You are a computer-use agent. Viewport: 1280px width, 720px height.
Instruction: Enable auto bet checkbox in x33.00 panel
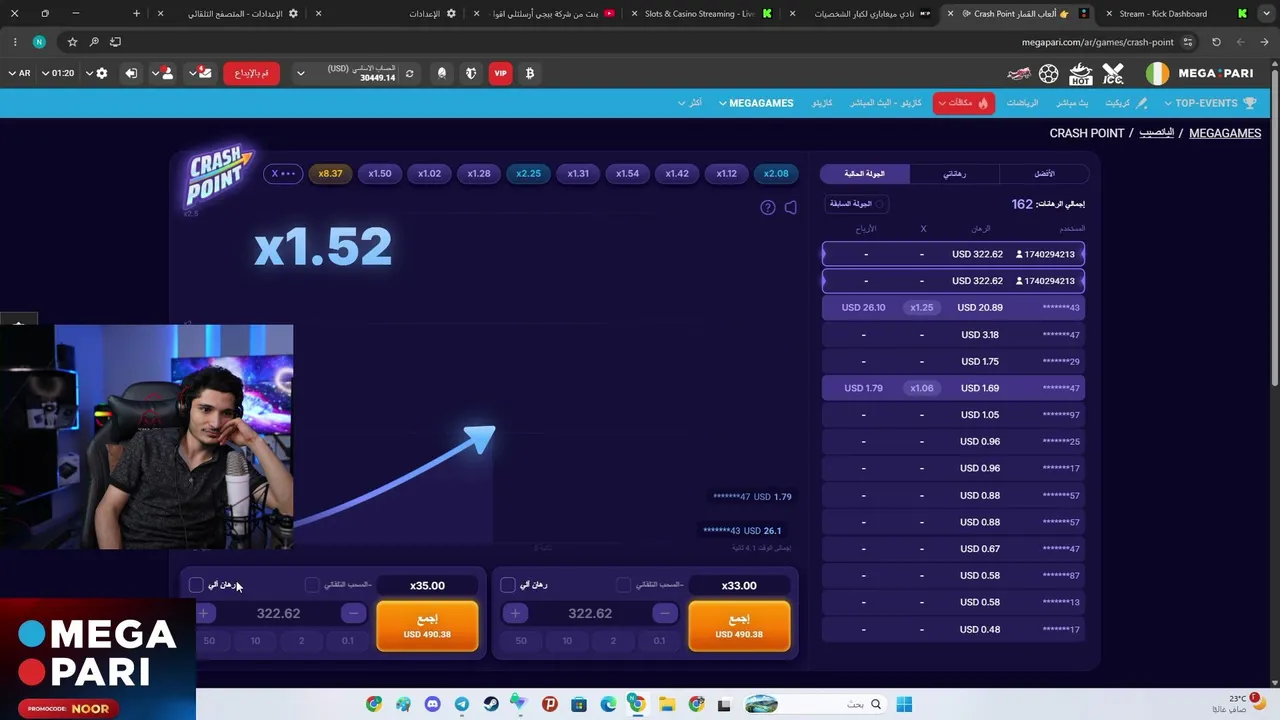click(508, 585)
